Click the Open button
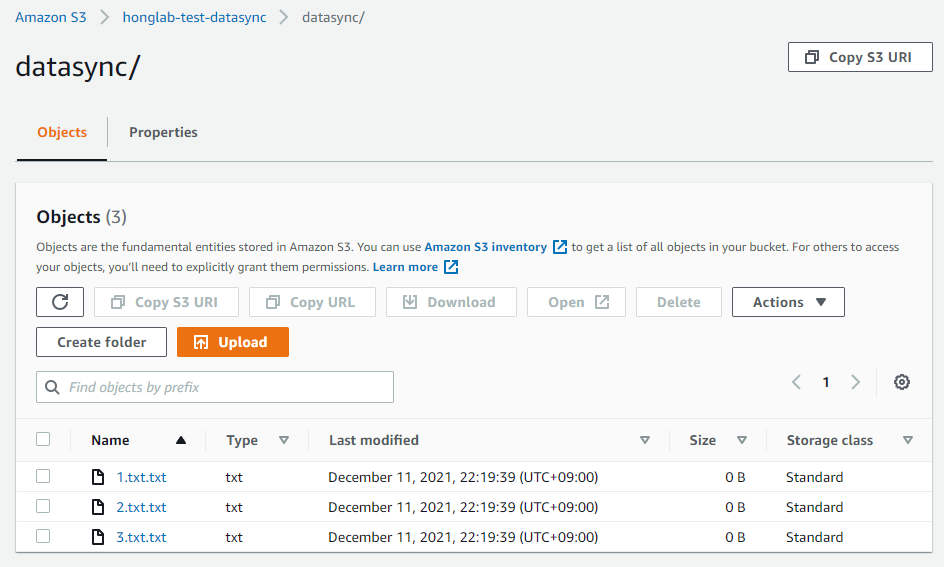 tap(576, 302)
